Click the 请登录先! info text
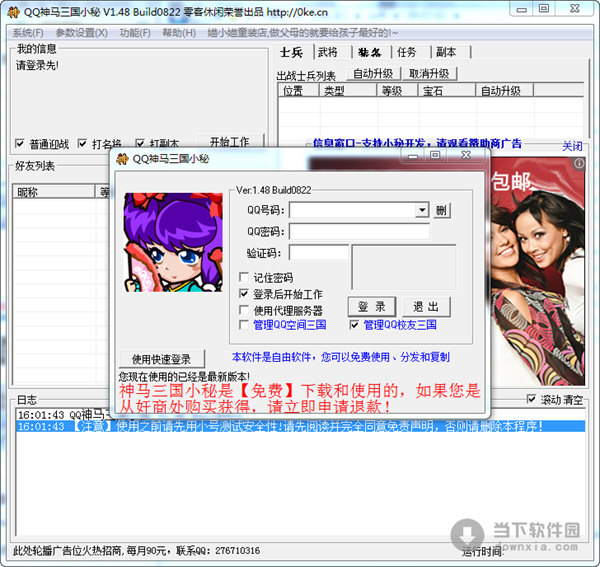This screenshot has height=567, width=600. 37,65
